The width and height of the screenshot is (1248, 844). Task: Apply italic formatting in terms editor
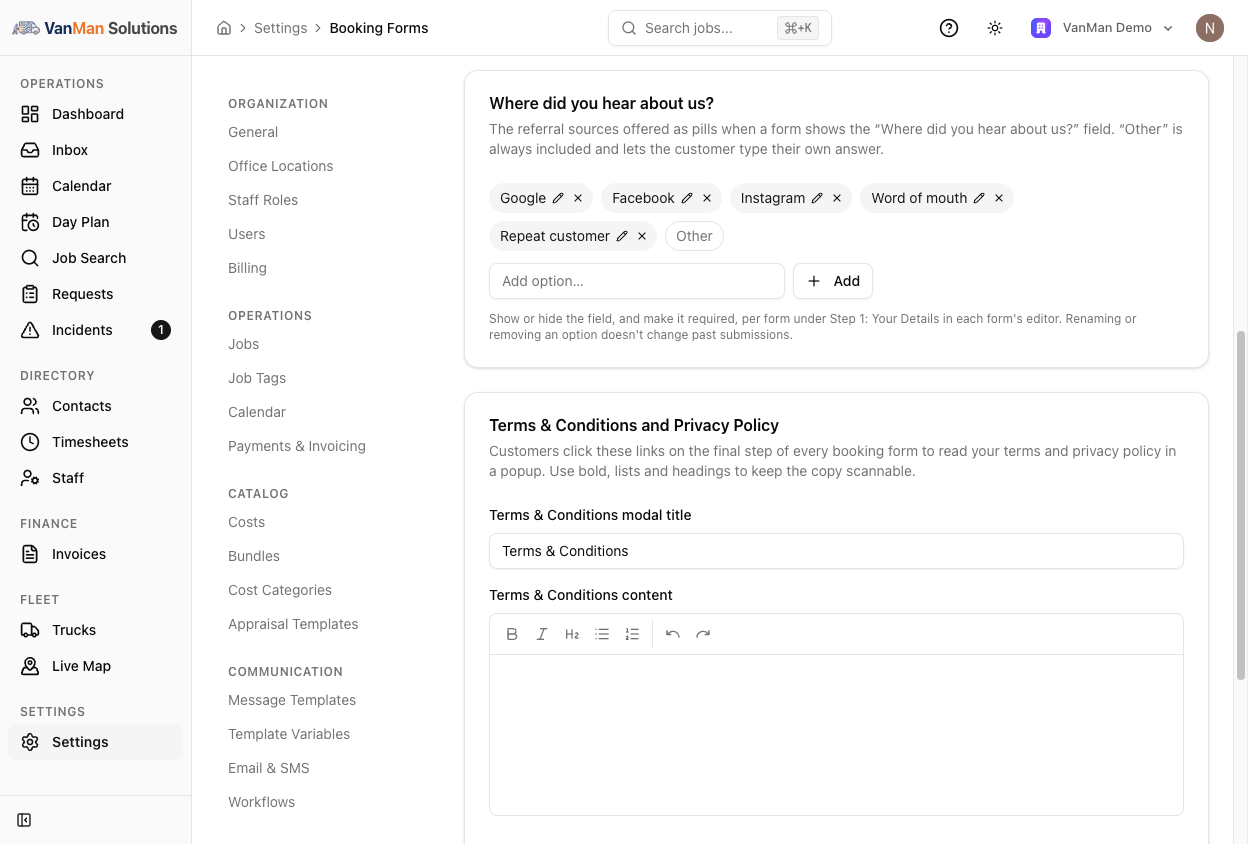(542, 634)
